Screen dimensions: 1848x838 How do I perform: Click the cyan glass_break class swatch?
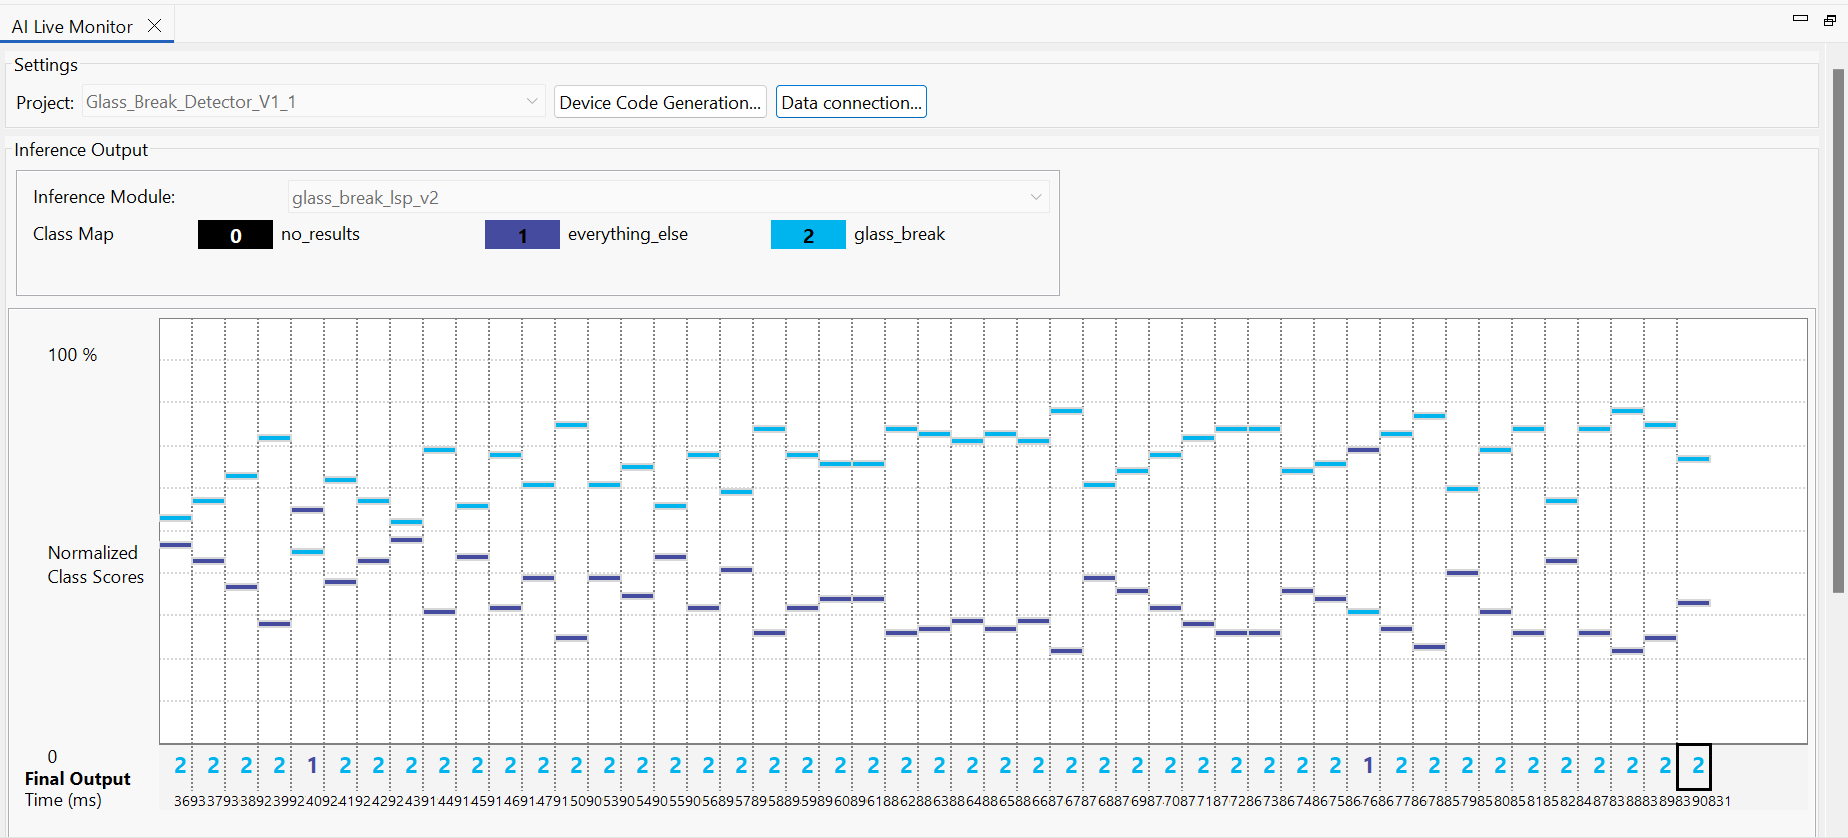[x=808, y=235]
